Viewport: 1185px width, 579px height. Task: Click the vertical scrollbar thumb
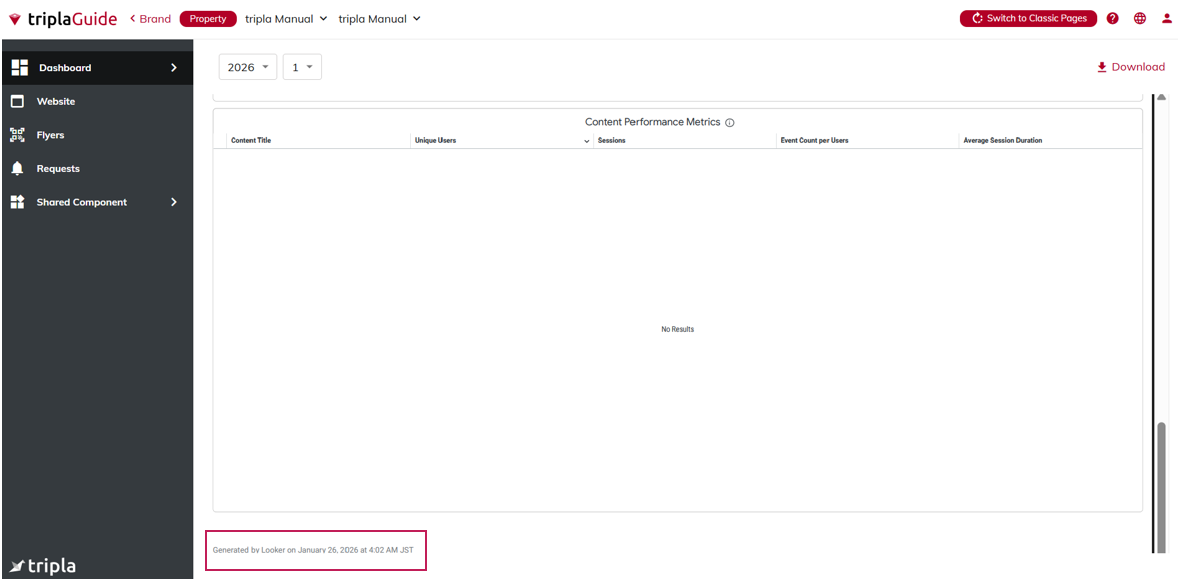point(1160,485)
